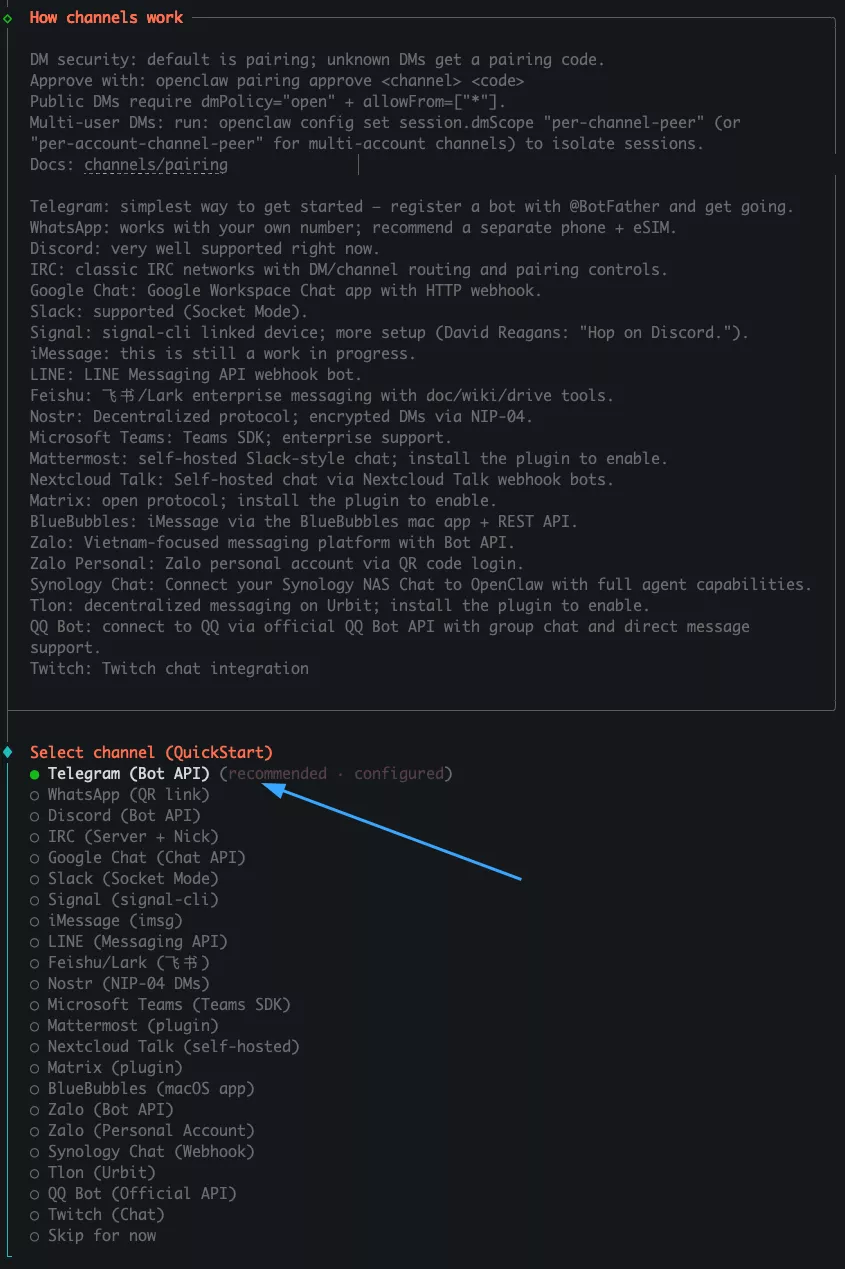Select Signal (signal-cli) channel option

[133, 899]
